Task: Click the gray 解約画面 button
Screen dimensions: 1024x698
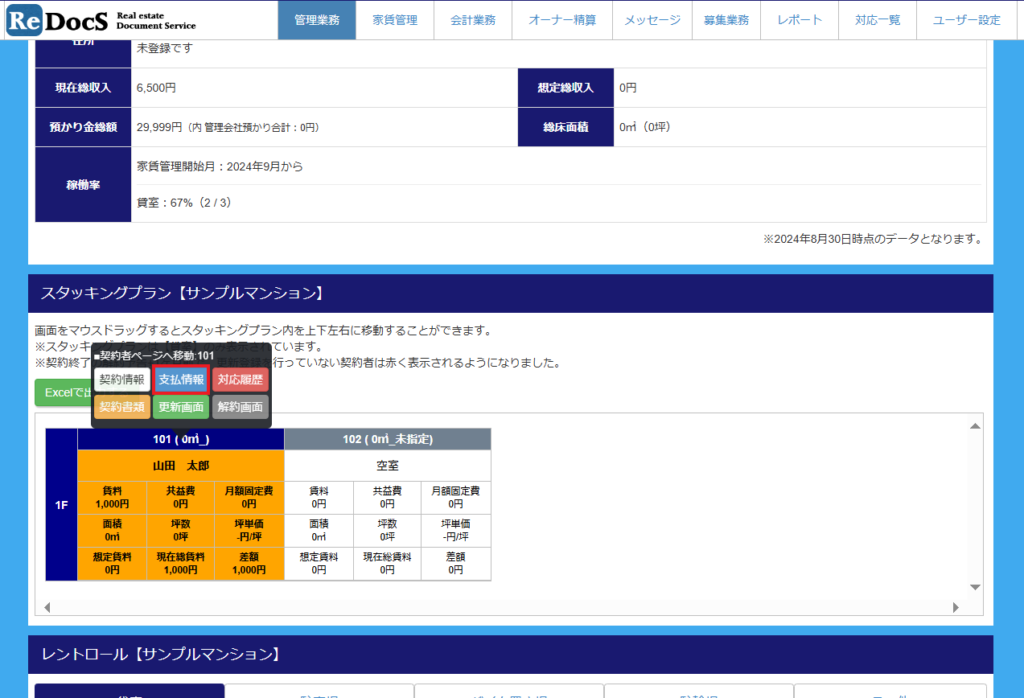Action: (x=240, y=407)
